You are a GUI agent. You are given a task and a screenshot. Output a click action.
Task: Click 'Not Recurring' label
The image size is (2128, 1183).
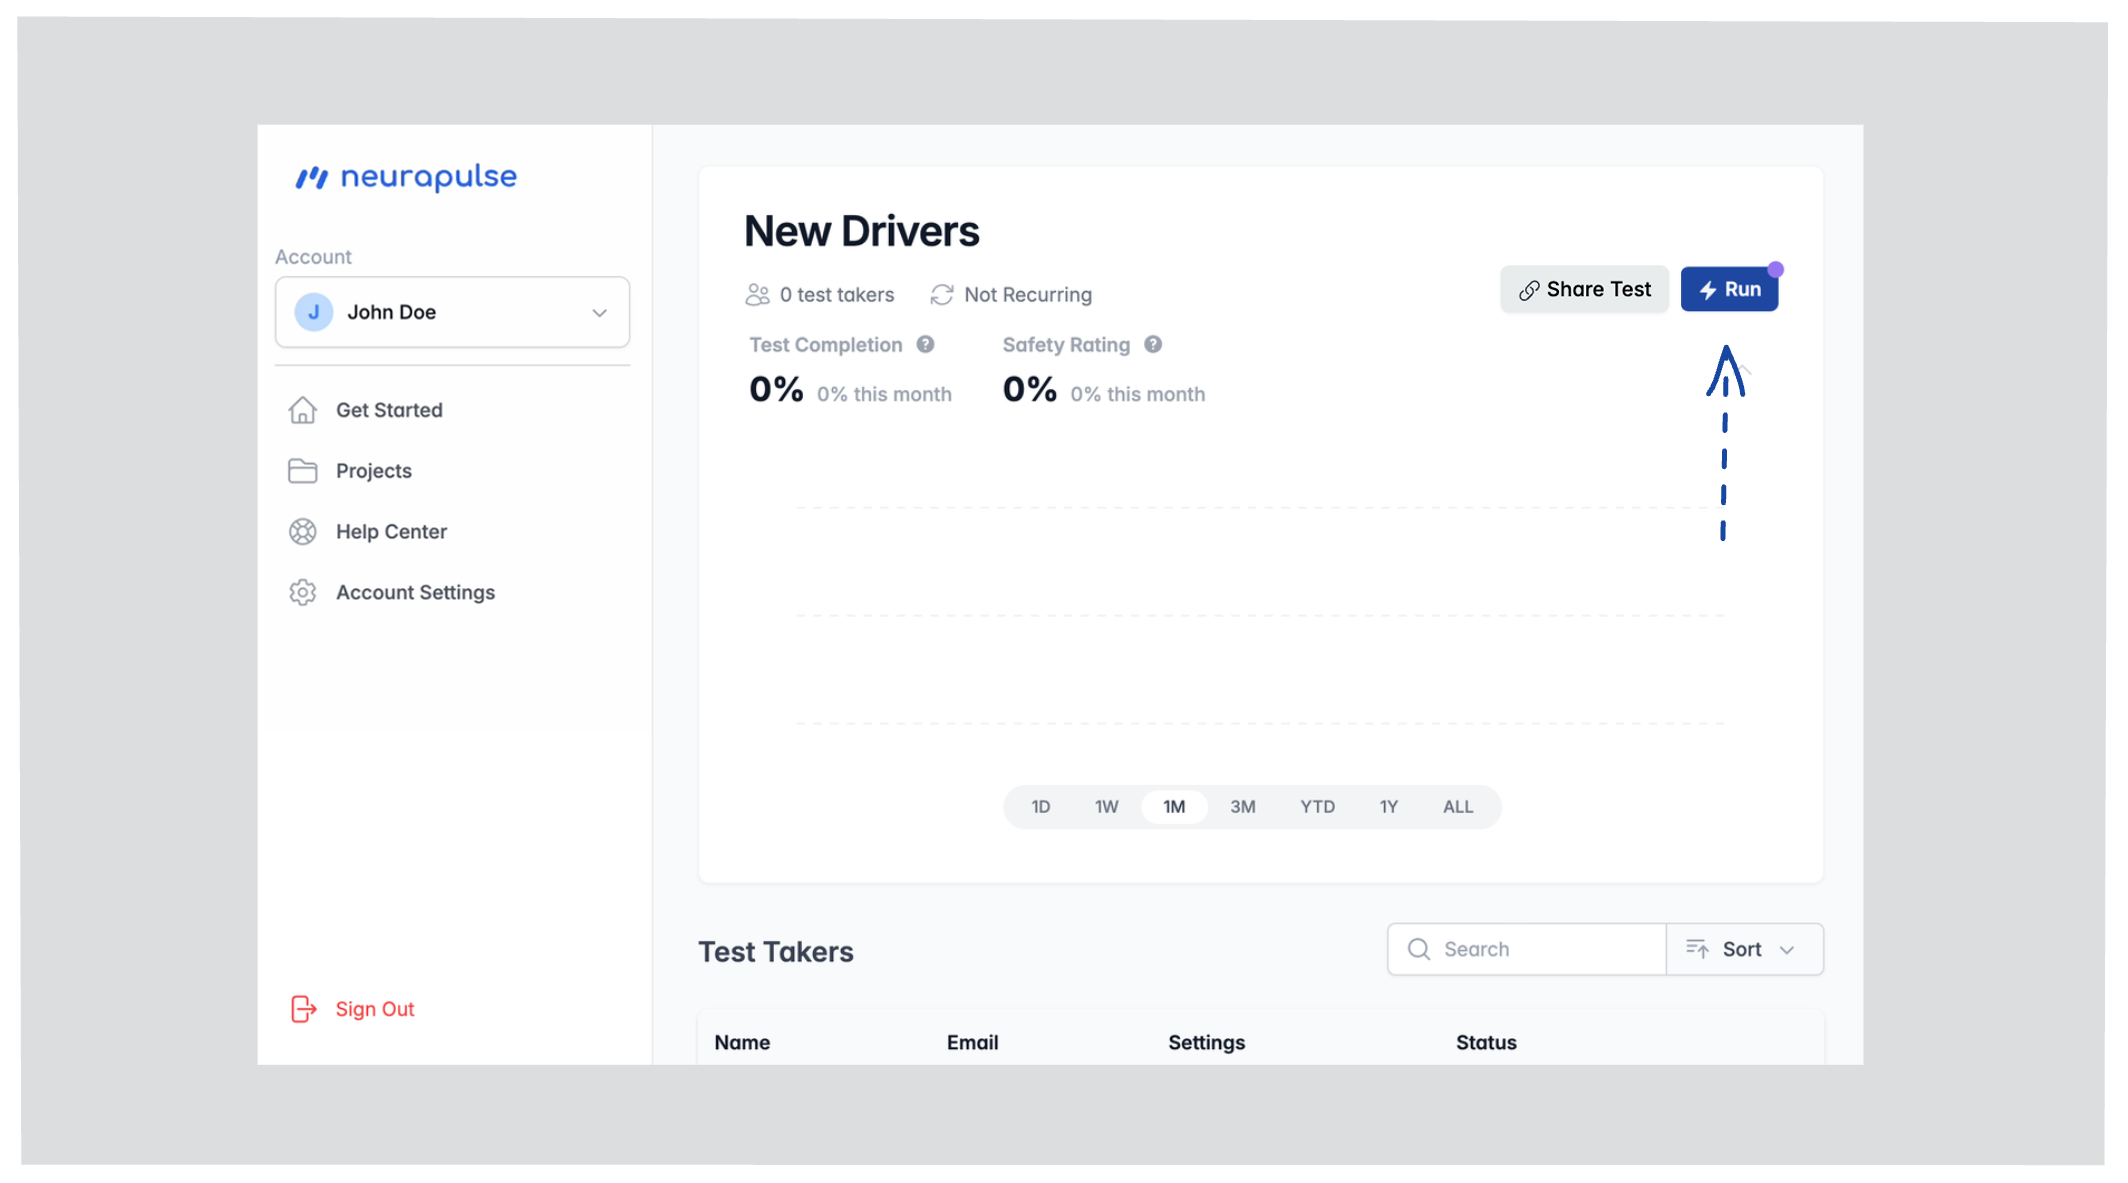tap(1028, 295)
